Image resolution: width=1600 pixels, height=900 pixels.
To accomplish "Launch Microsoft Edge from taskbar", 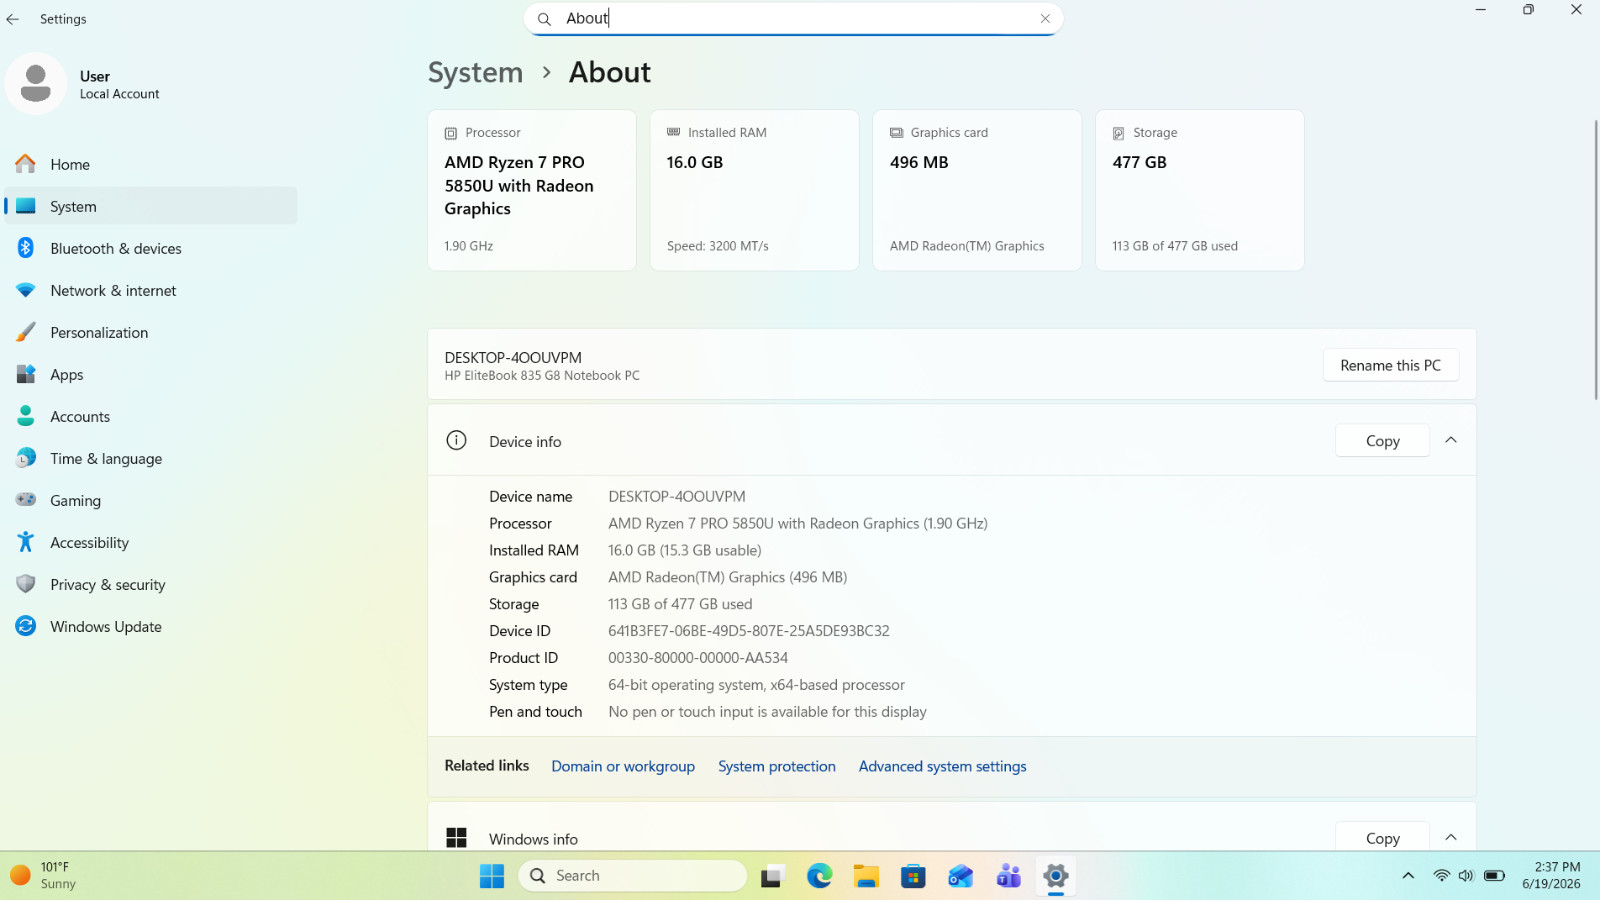I will 819,877.
